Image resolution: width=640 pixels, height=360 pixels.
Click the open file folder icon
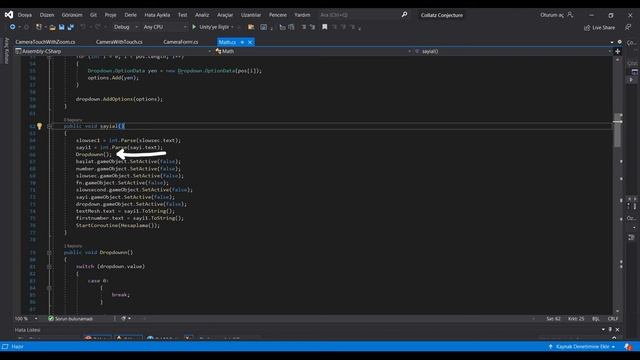coord(52,27)
